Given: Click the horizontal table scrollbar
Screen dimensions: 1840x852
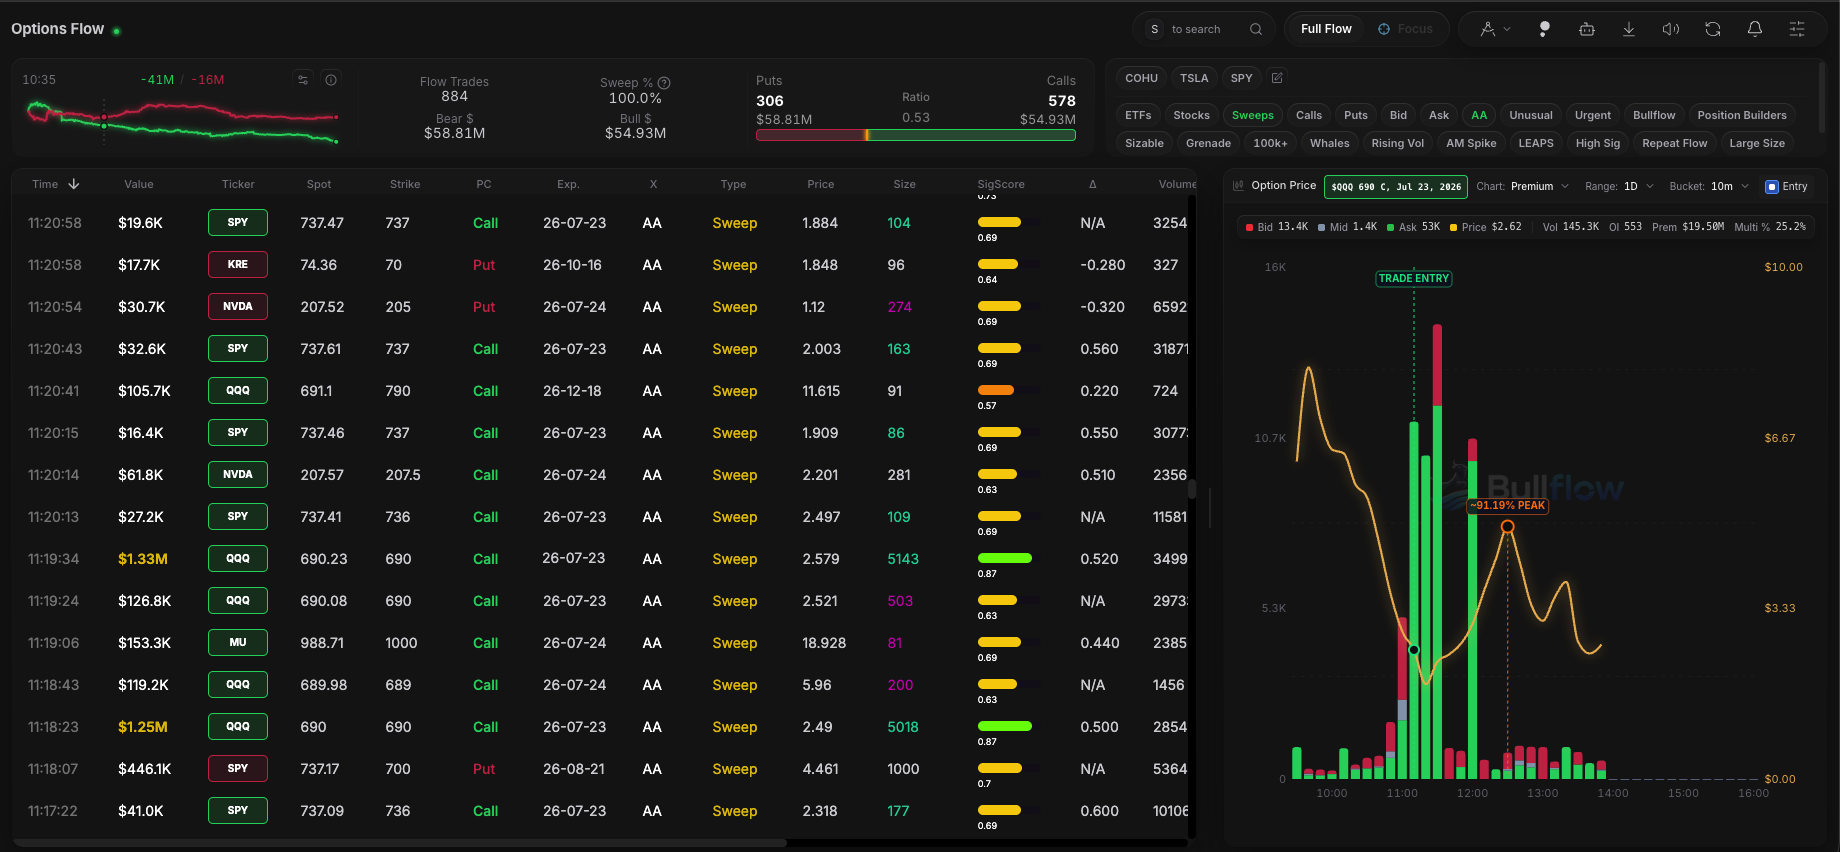Looking at the screenshot, I should coord(400,843).
